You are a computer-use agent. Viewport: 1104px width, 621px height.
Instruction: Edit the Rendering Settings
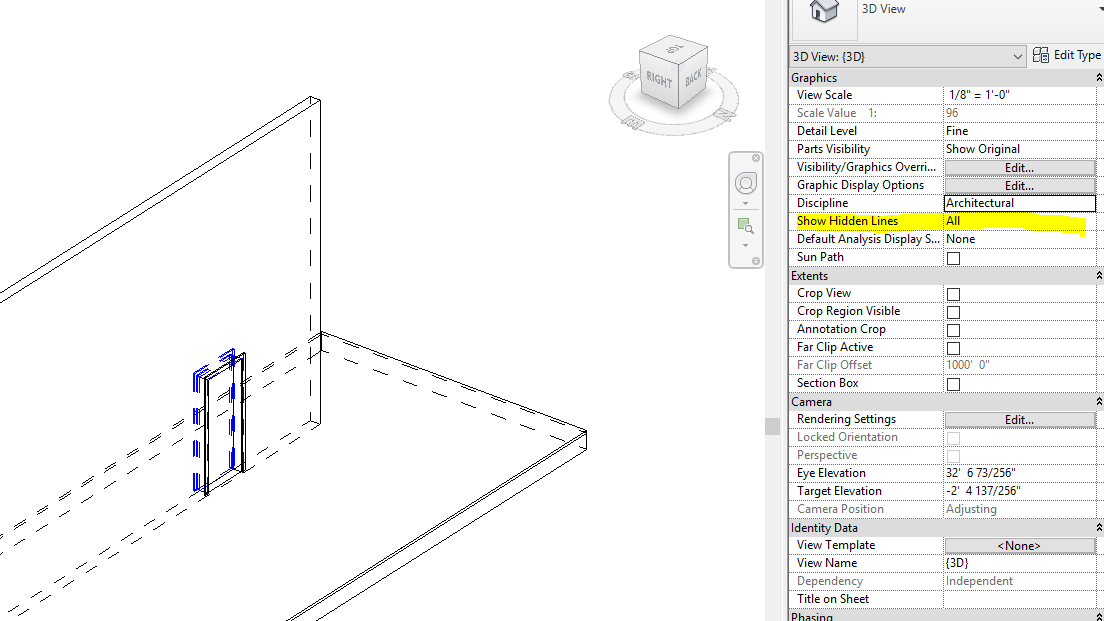tap(1019, 419)
